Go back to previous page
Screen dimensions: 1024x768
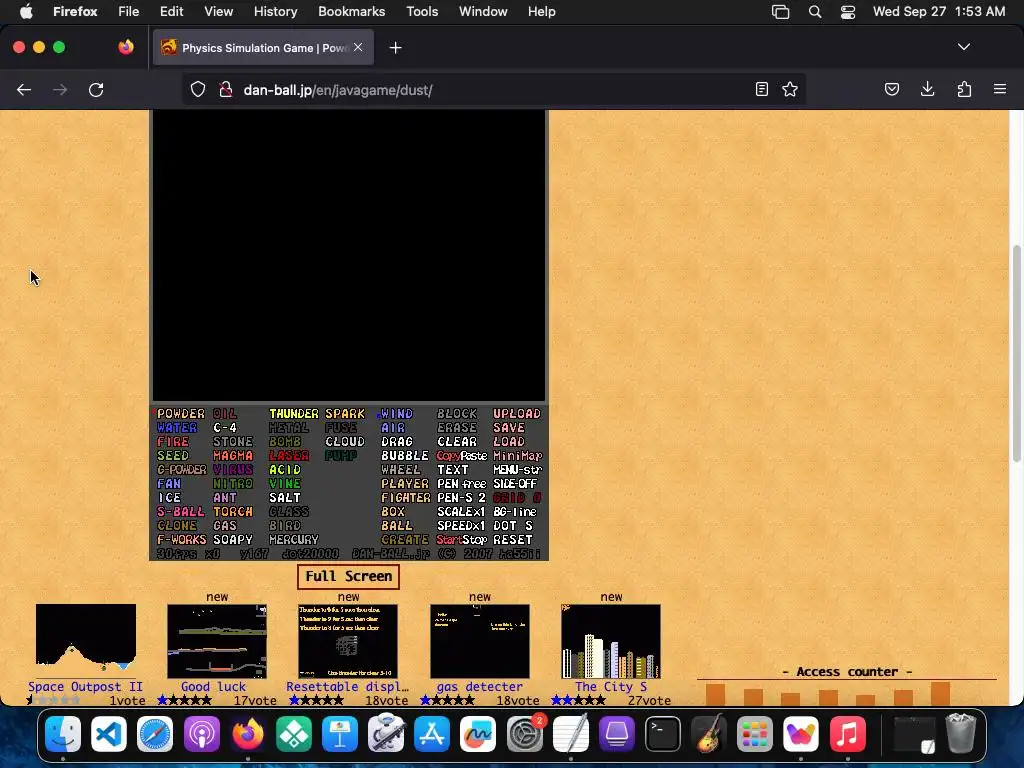(24, 89)
